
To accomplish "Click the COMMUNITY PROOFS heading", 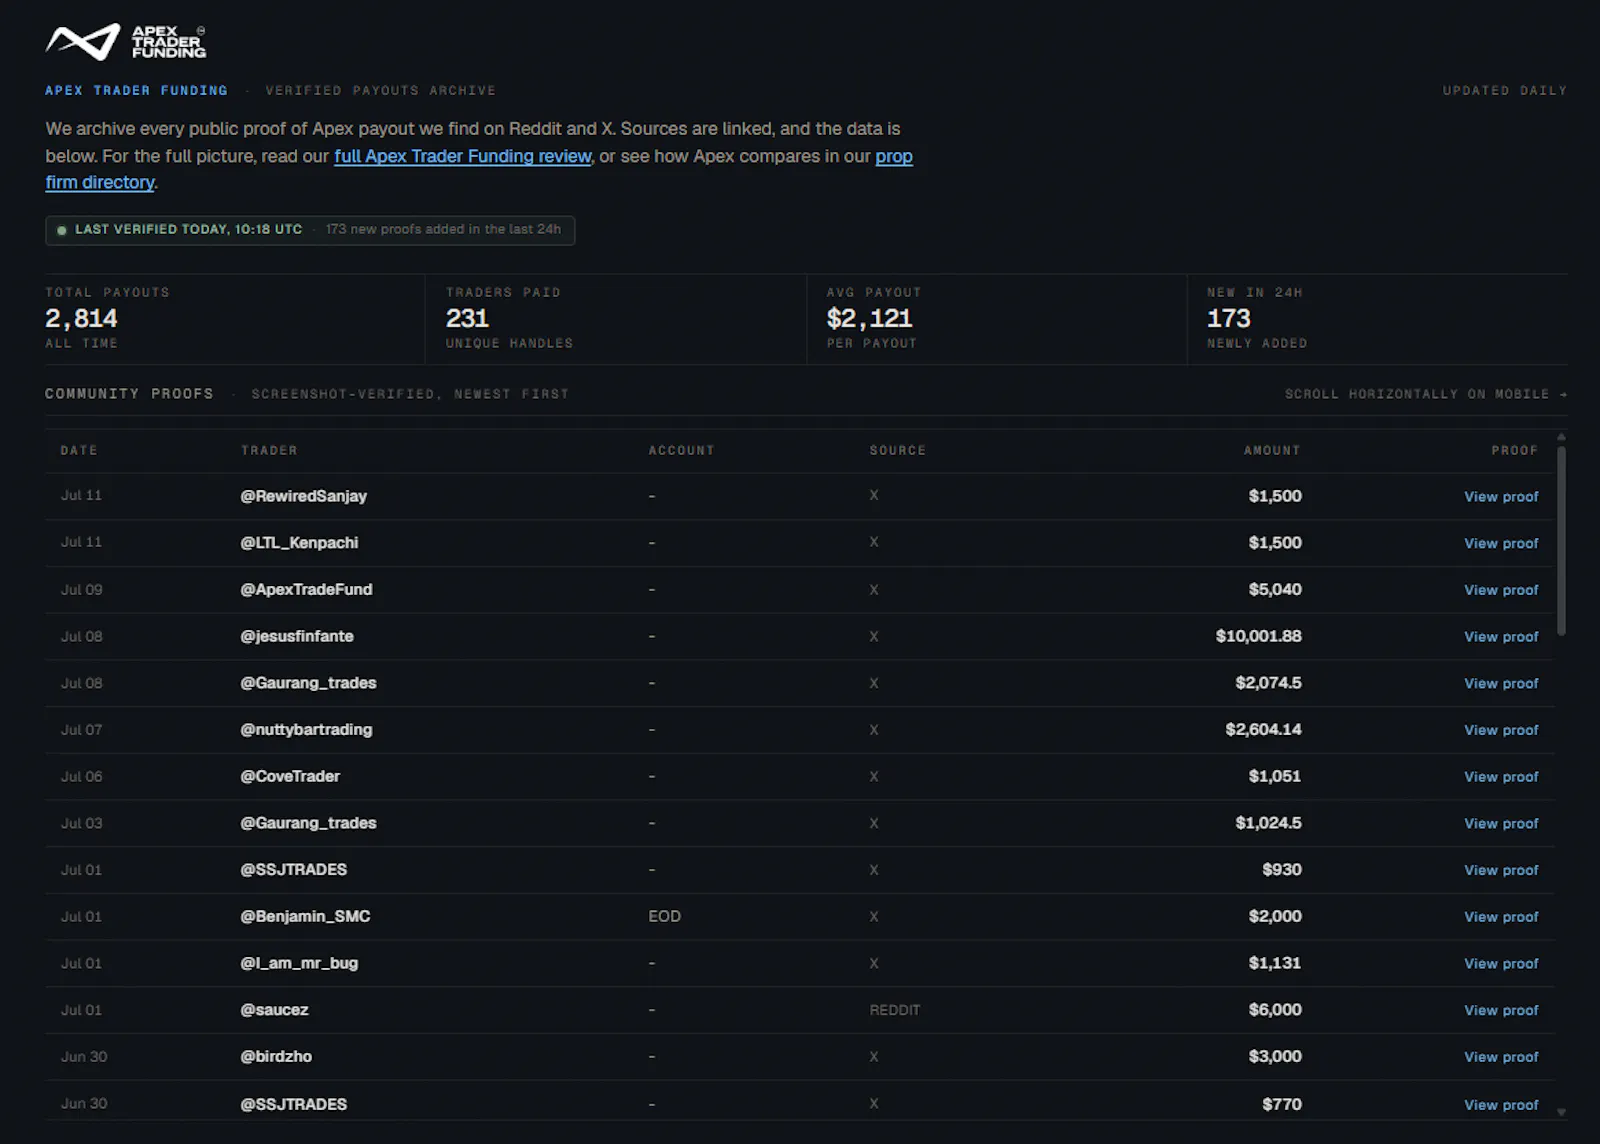I will 129,394.
